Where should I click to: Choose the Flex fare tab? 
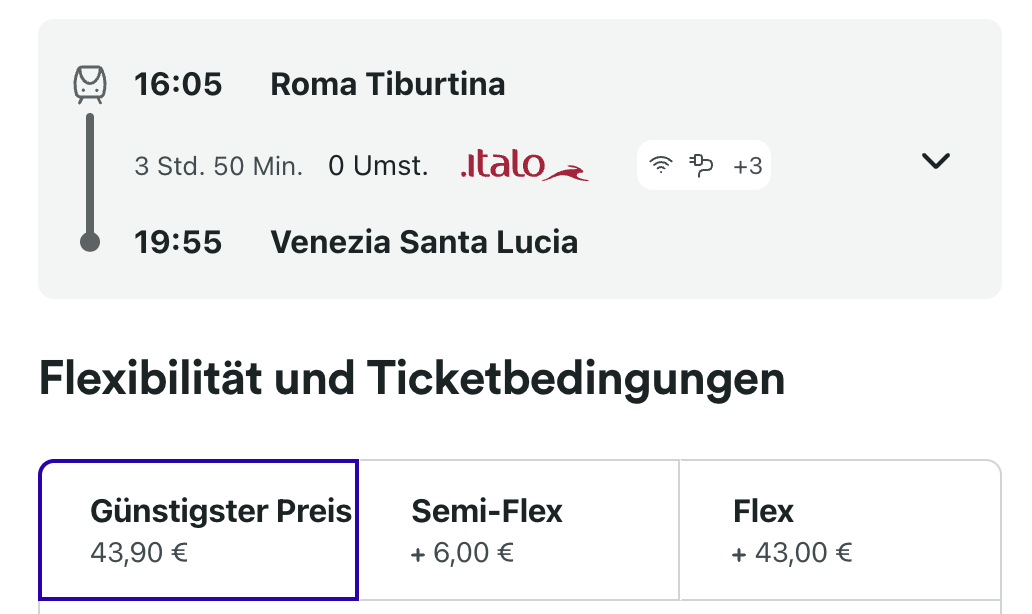(x=839, y=529)
